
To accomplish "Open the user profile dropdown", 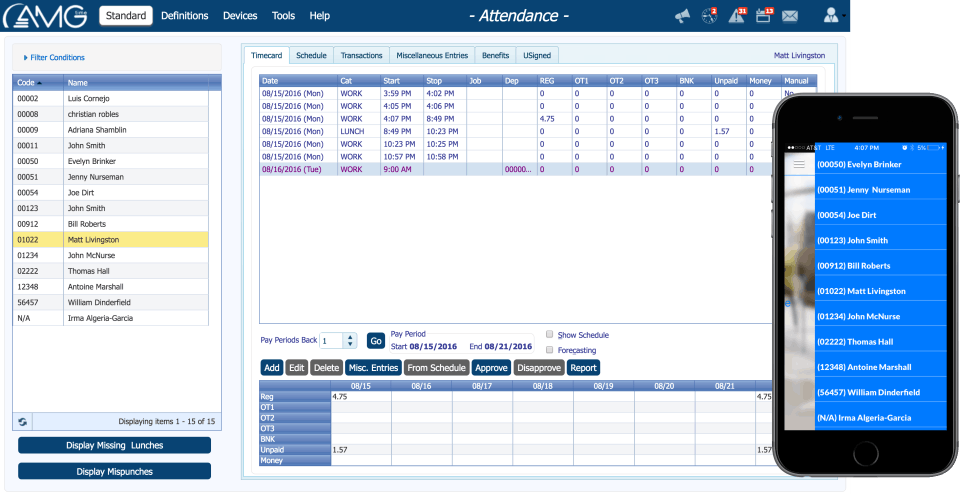I will [833, 16].
